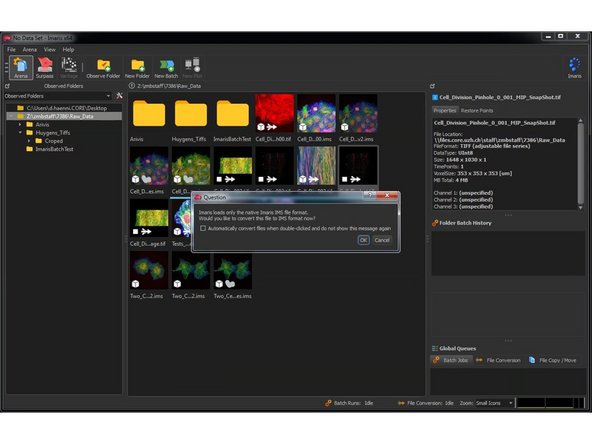Image resolution: width=592 pixels, height=444 pixels.
Task: Open the Help menu
Action: click(68, 49)
